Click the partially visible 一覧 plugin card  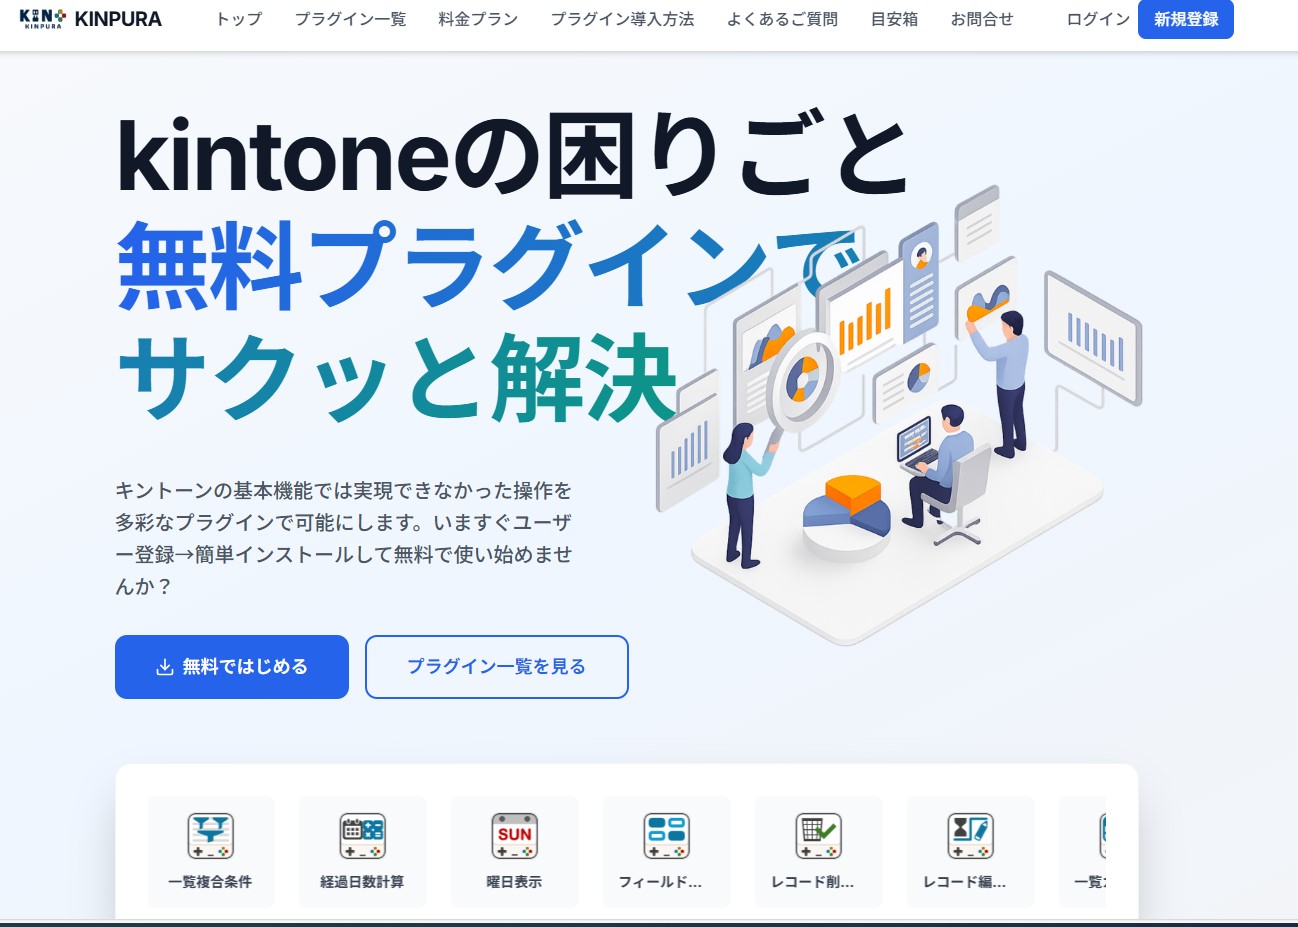point(1082,851)
